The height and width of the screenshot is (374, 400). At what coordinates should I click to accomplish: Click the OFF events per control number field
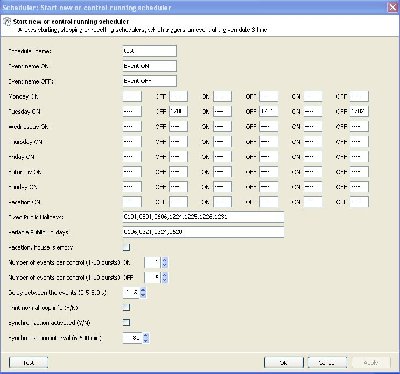tap(153, 277)
